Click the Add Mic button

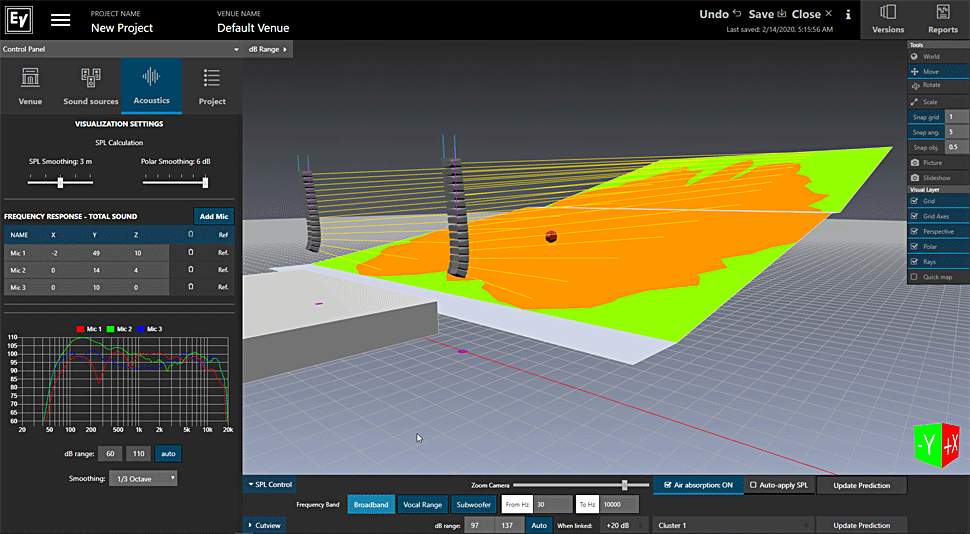212,216
